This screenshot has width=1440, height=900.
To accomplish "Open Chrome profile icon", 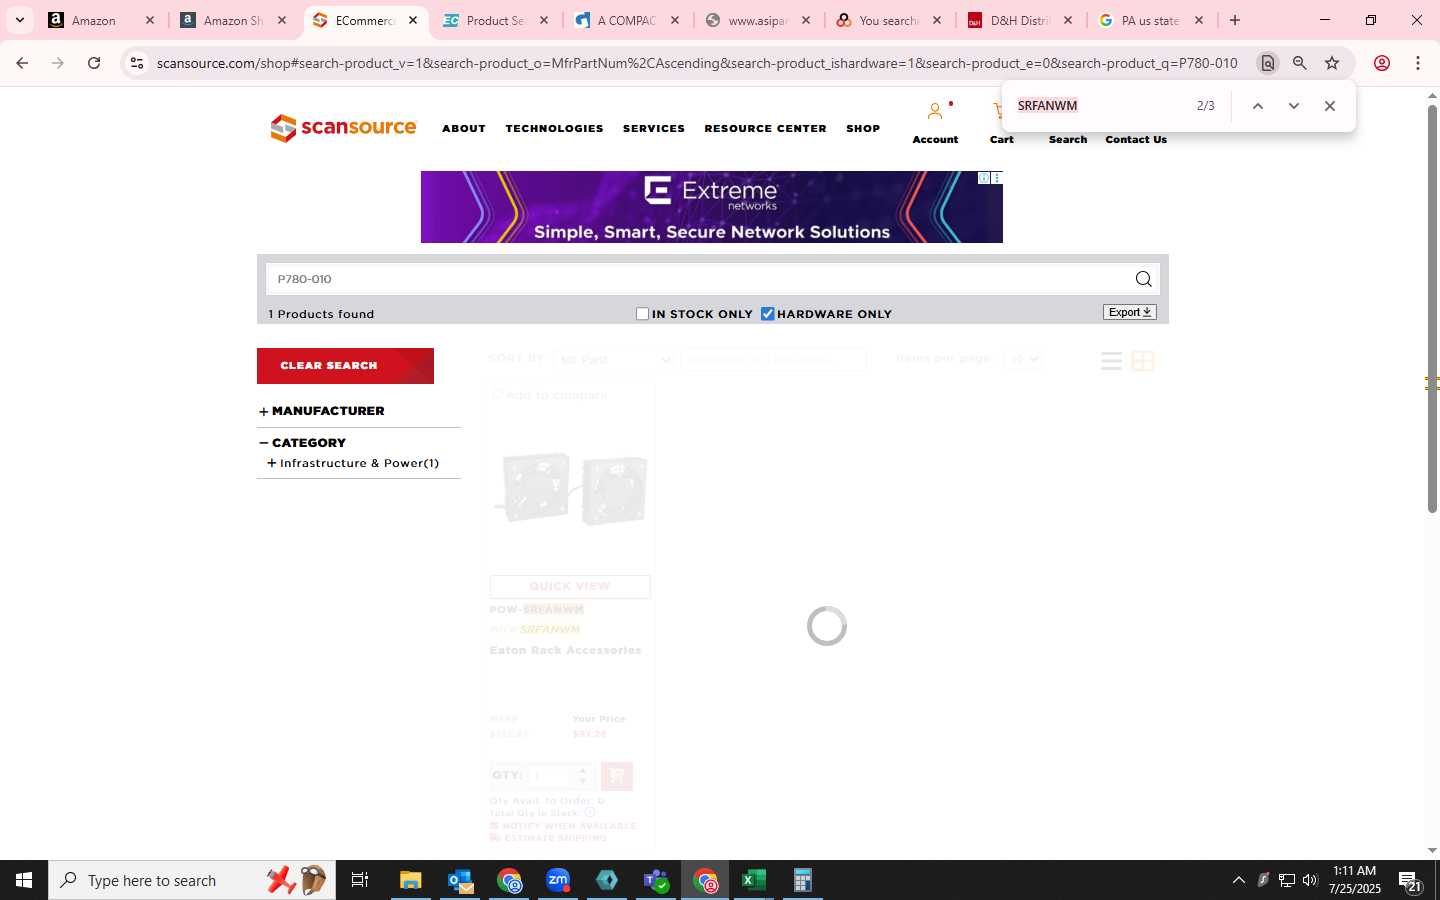I will click(1382, 63).
